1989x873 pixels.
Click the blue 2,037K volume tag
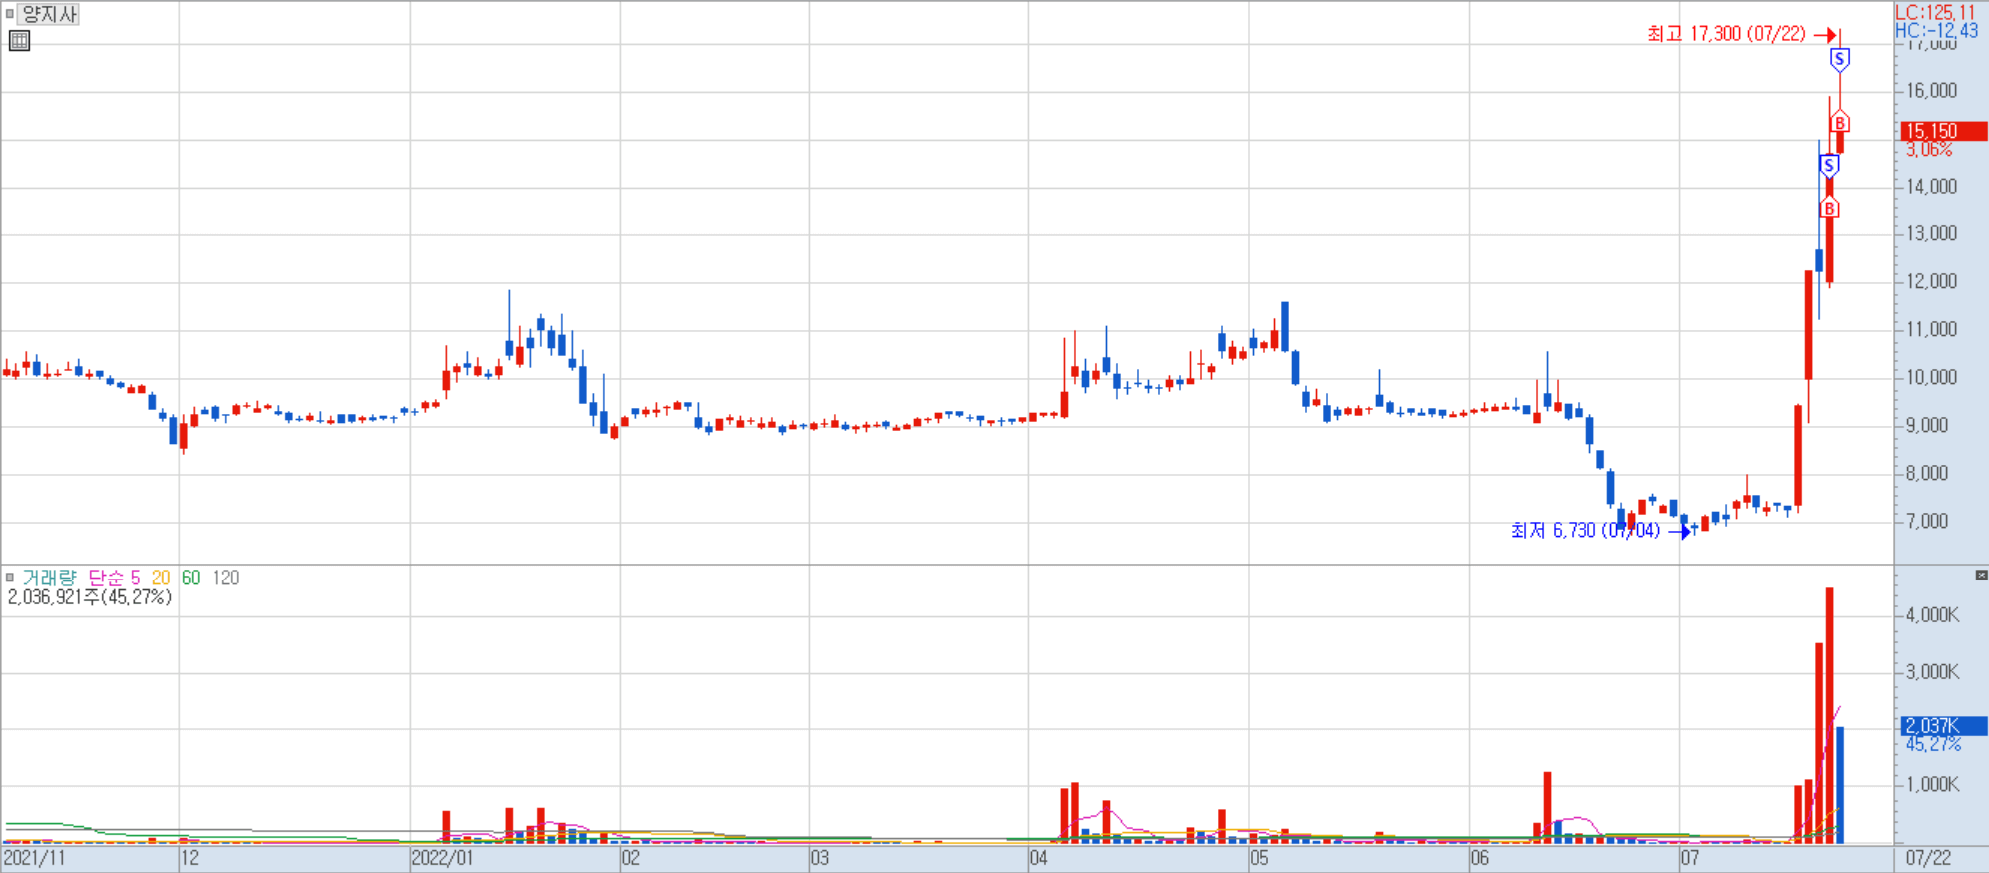[1943, 726]
